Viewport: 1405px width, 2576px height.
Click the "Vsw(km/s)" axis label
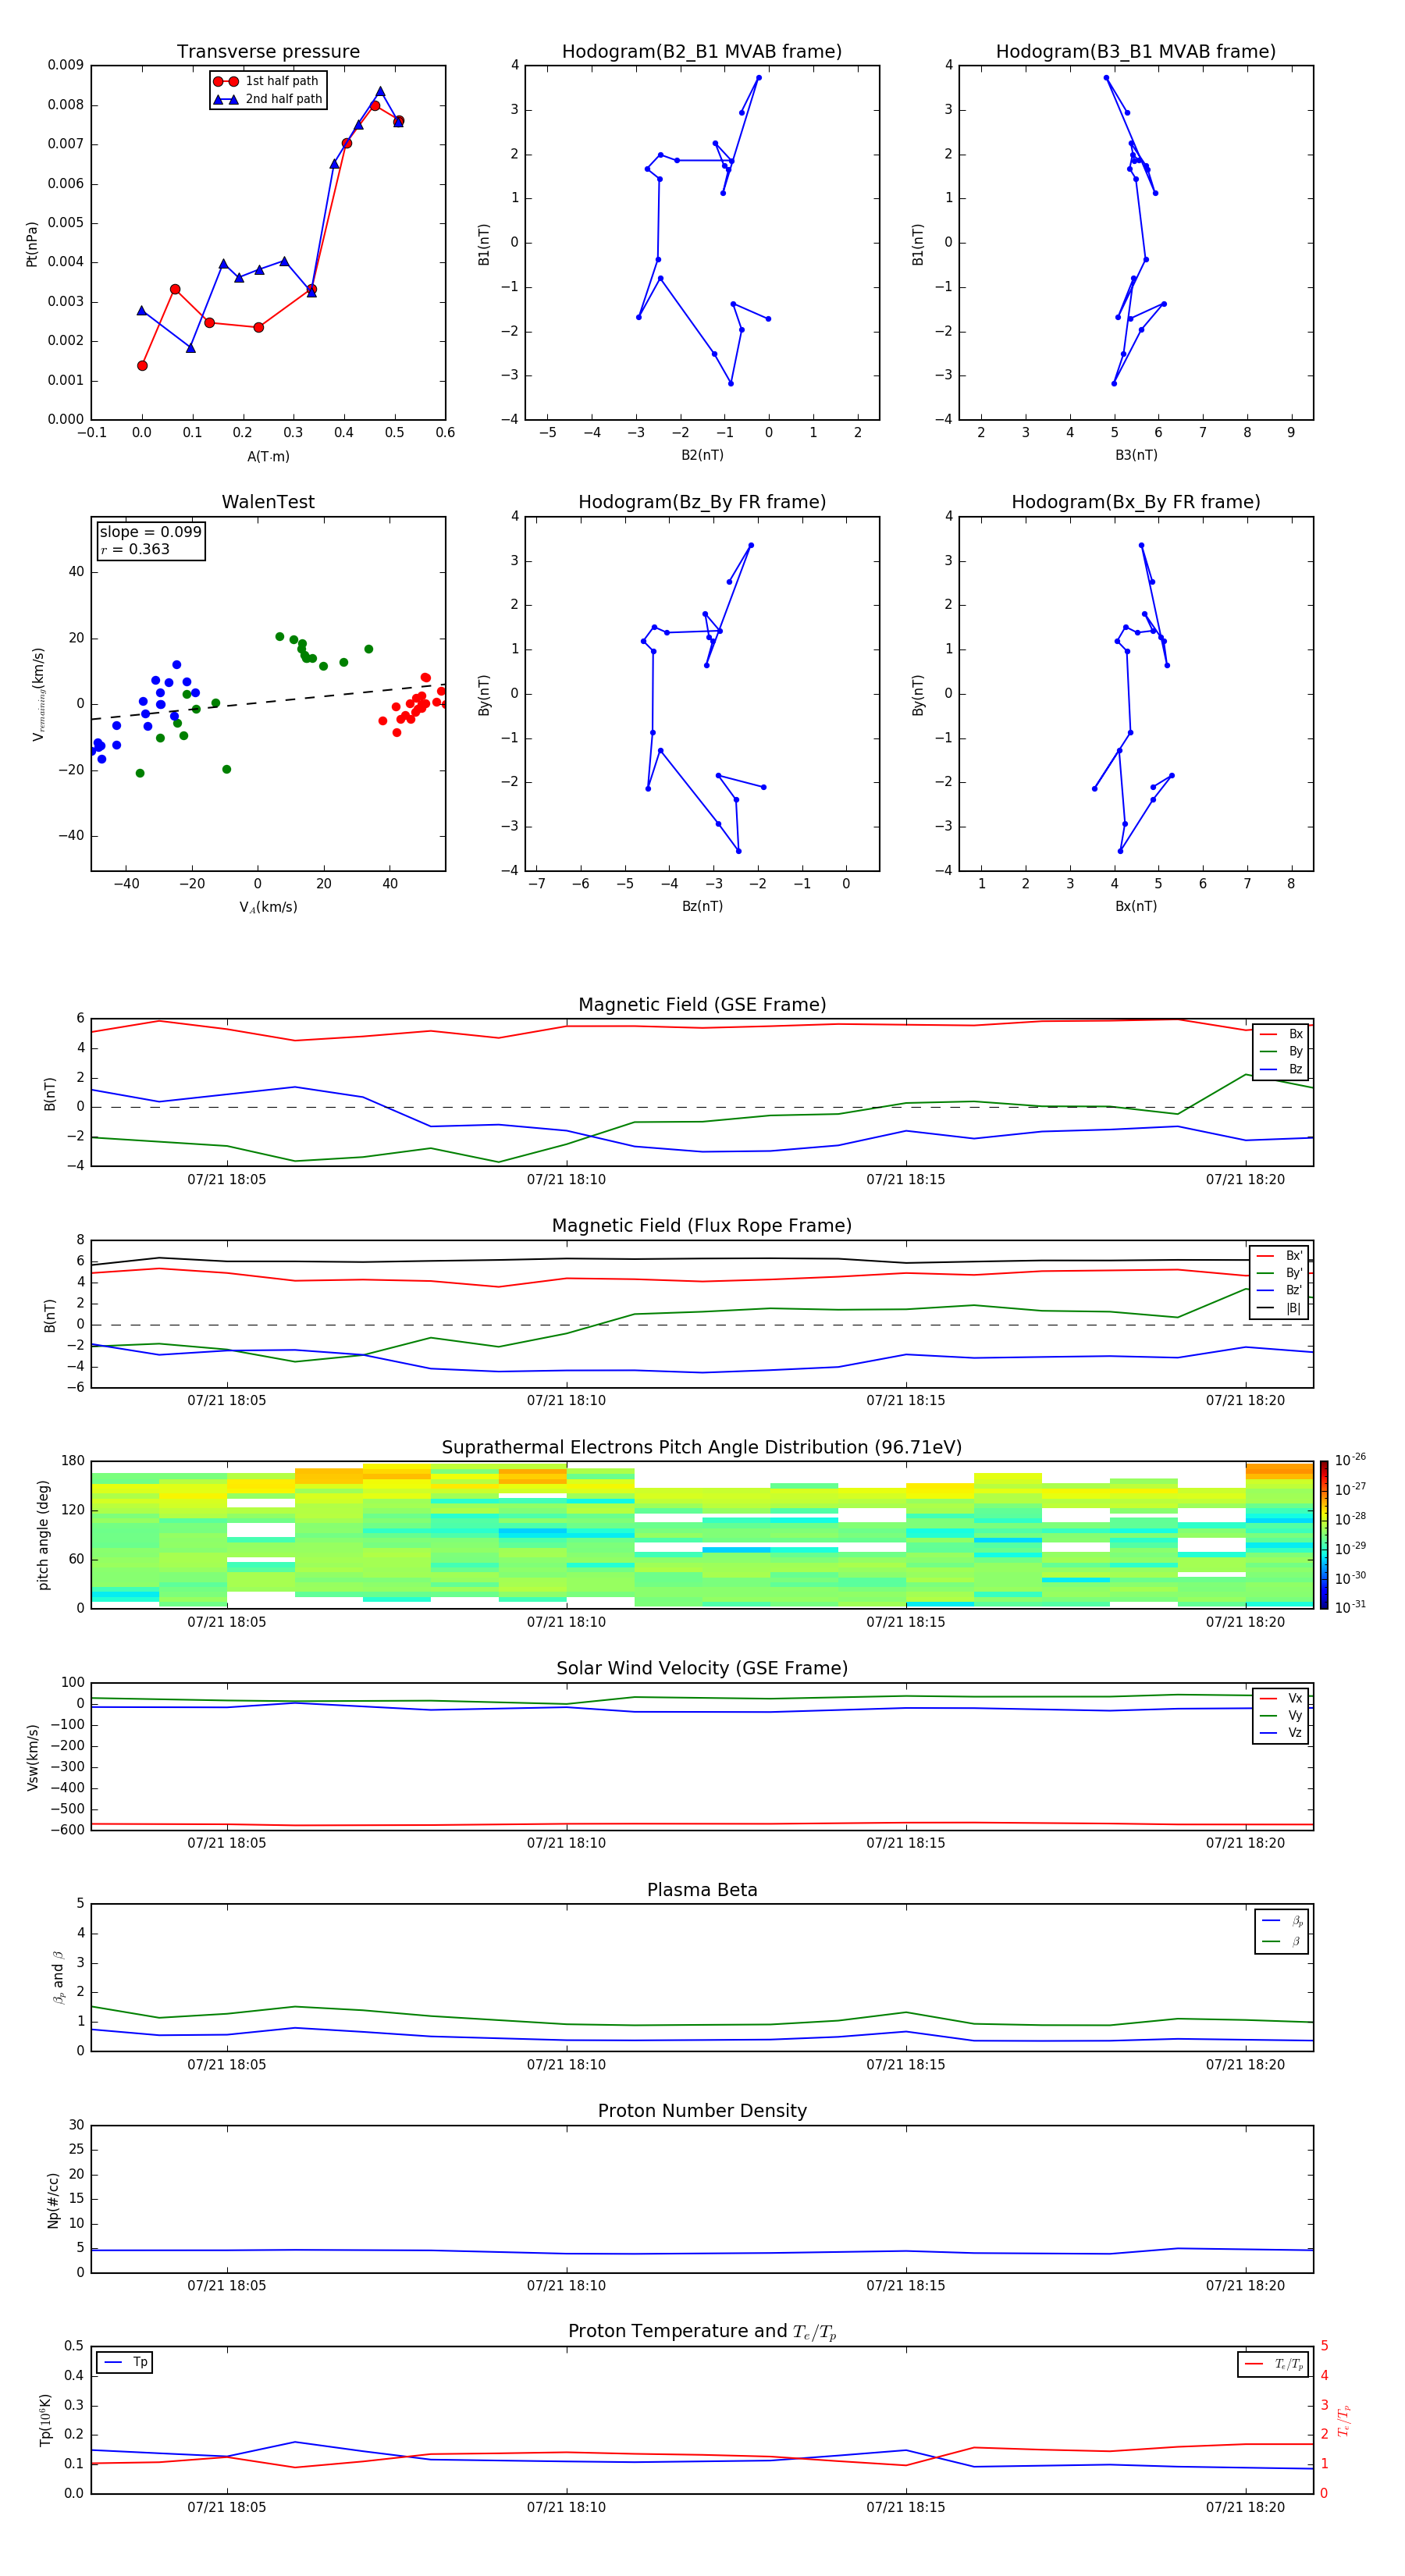32,1756
